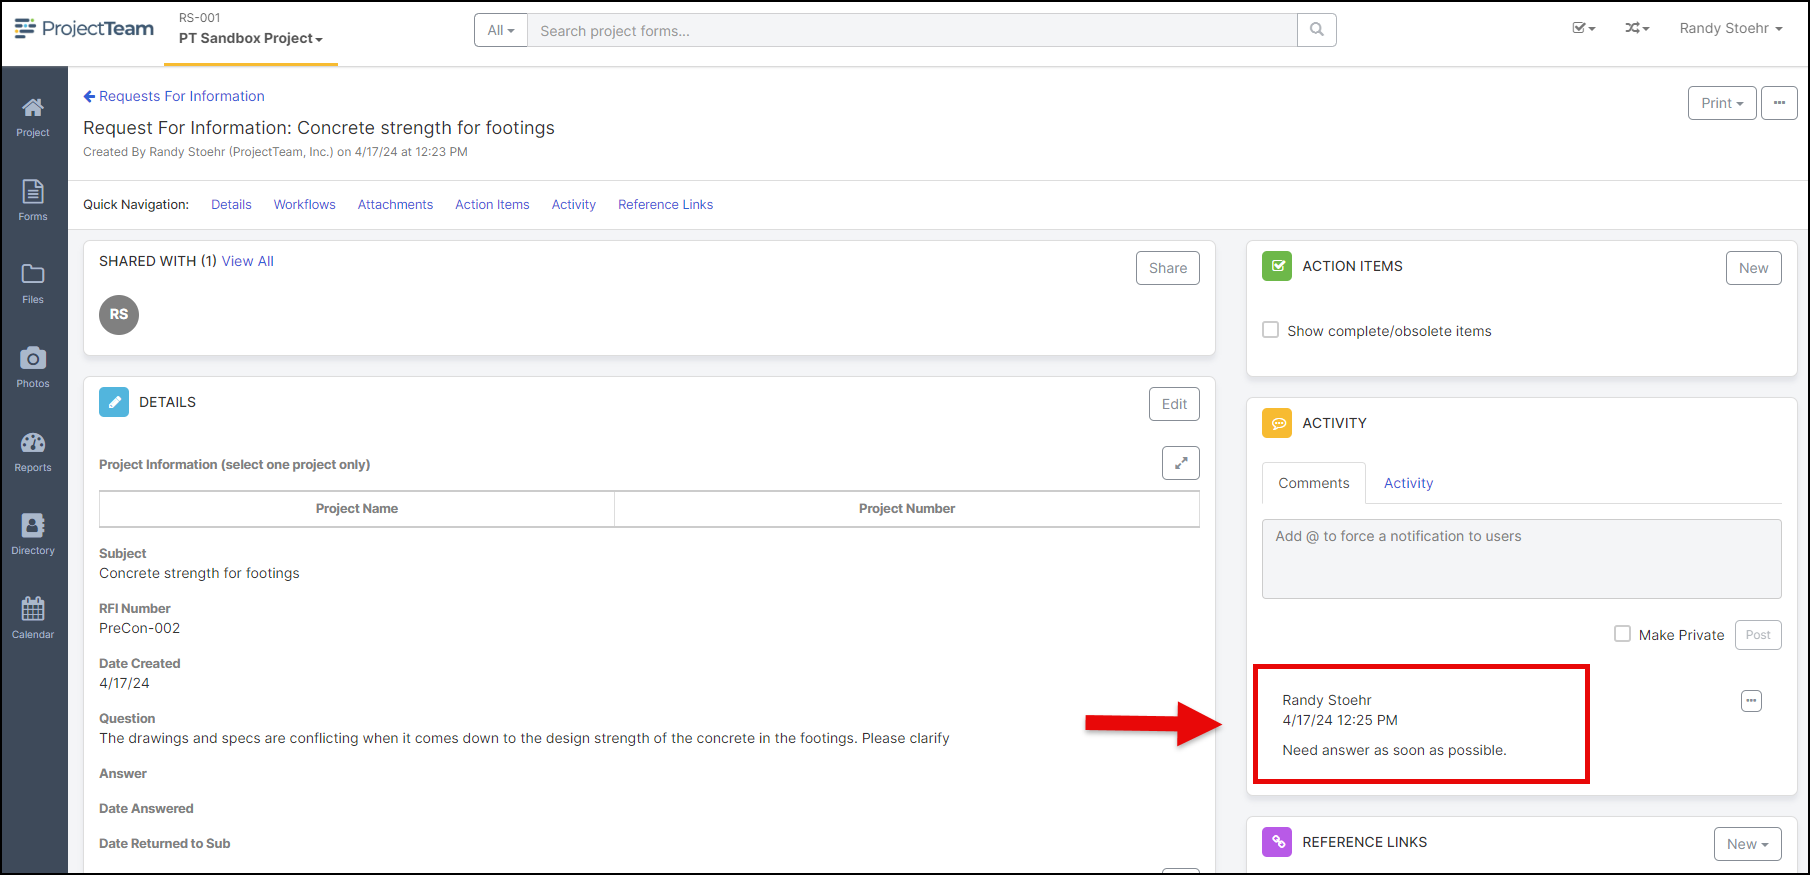The image size is (1810, 875).
Task: Click the View All shared link
Action: (x=248, y=261)
